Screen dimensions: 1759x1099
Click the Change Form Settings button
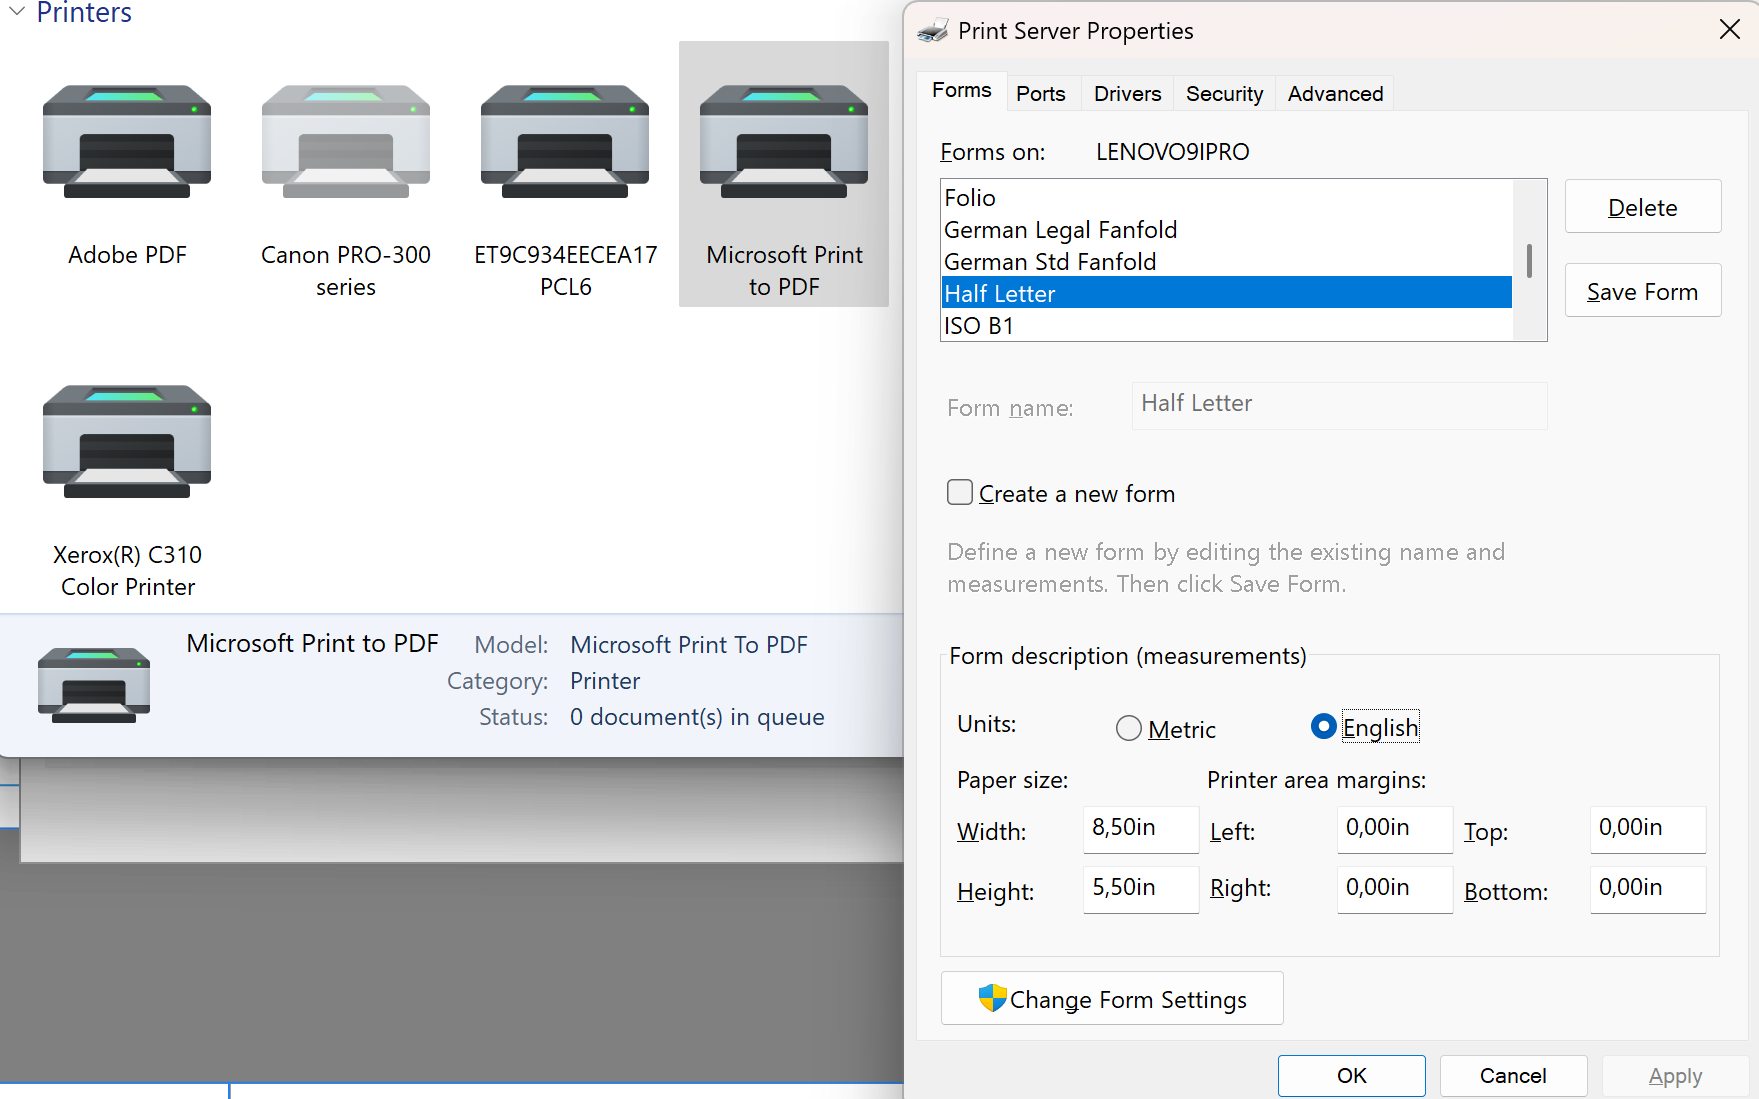coord(1112,999)
